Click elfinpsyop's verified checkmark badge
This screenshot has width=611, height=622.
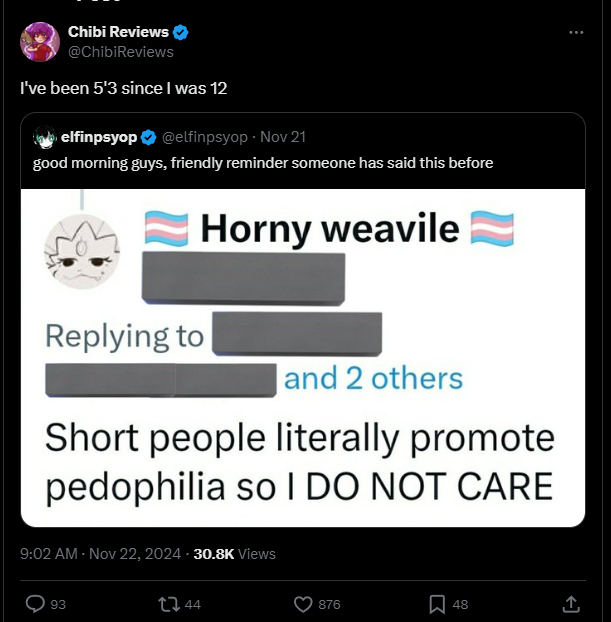click(x=149, y=137)
